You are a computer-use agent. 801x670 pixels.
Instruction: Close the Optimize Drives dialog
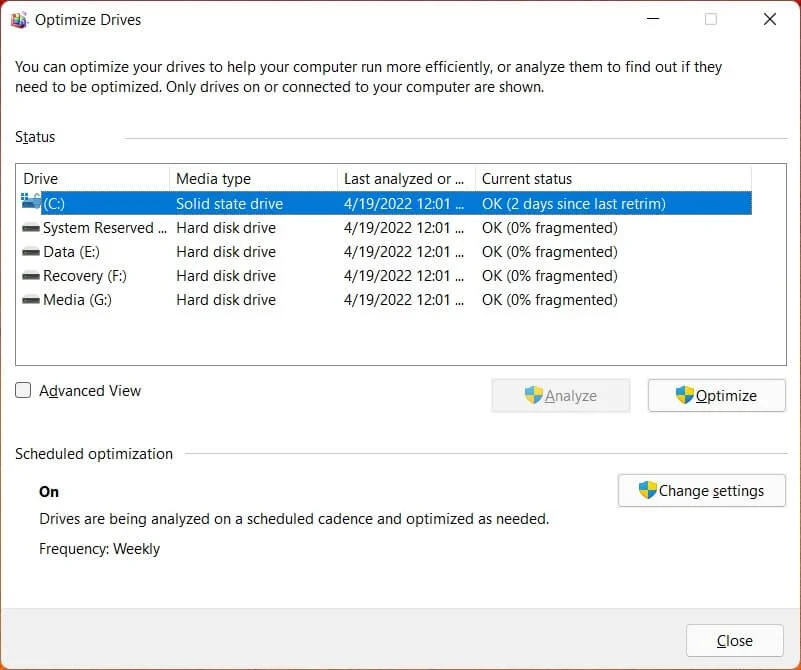pyautogui.click(x=734, y=640)
